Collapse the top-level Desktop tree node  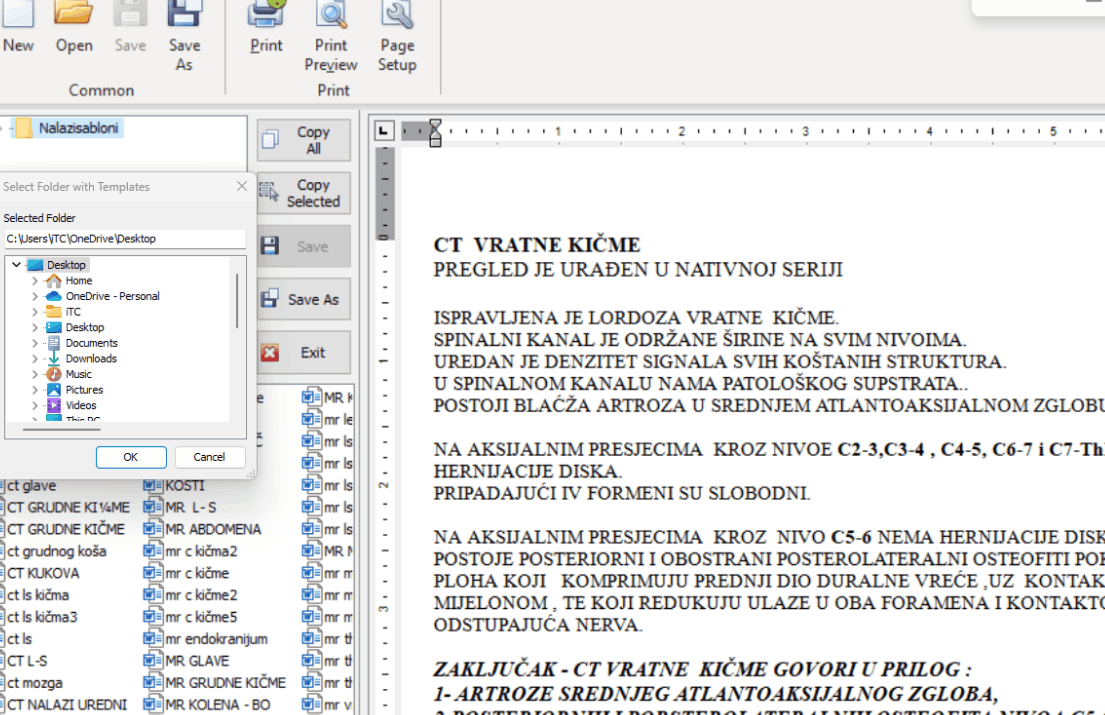click(x=16, y=265)
